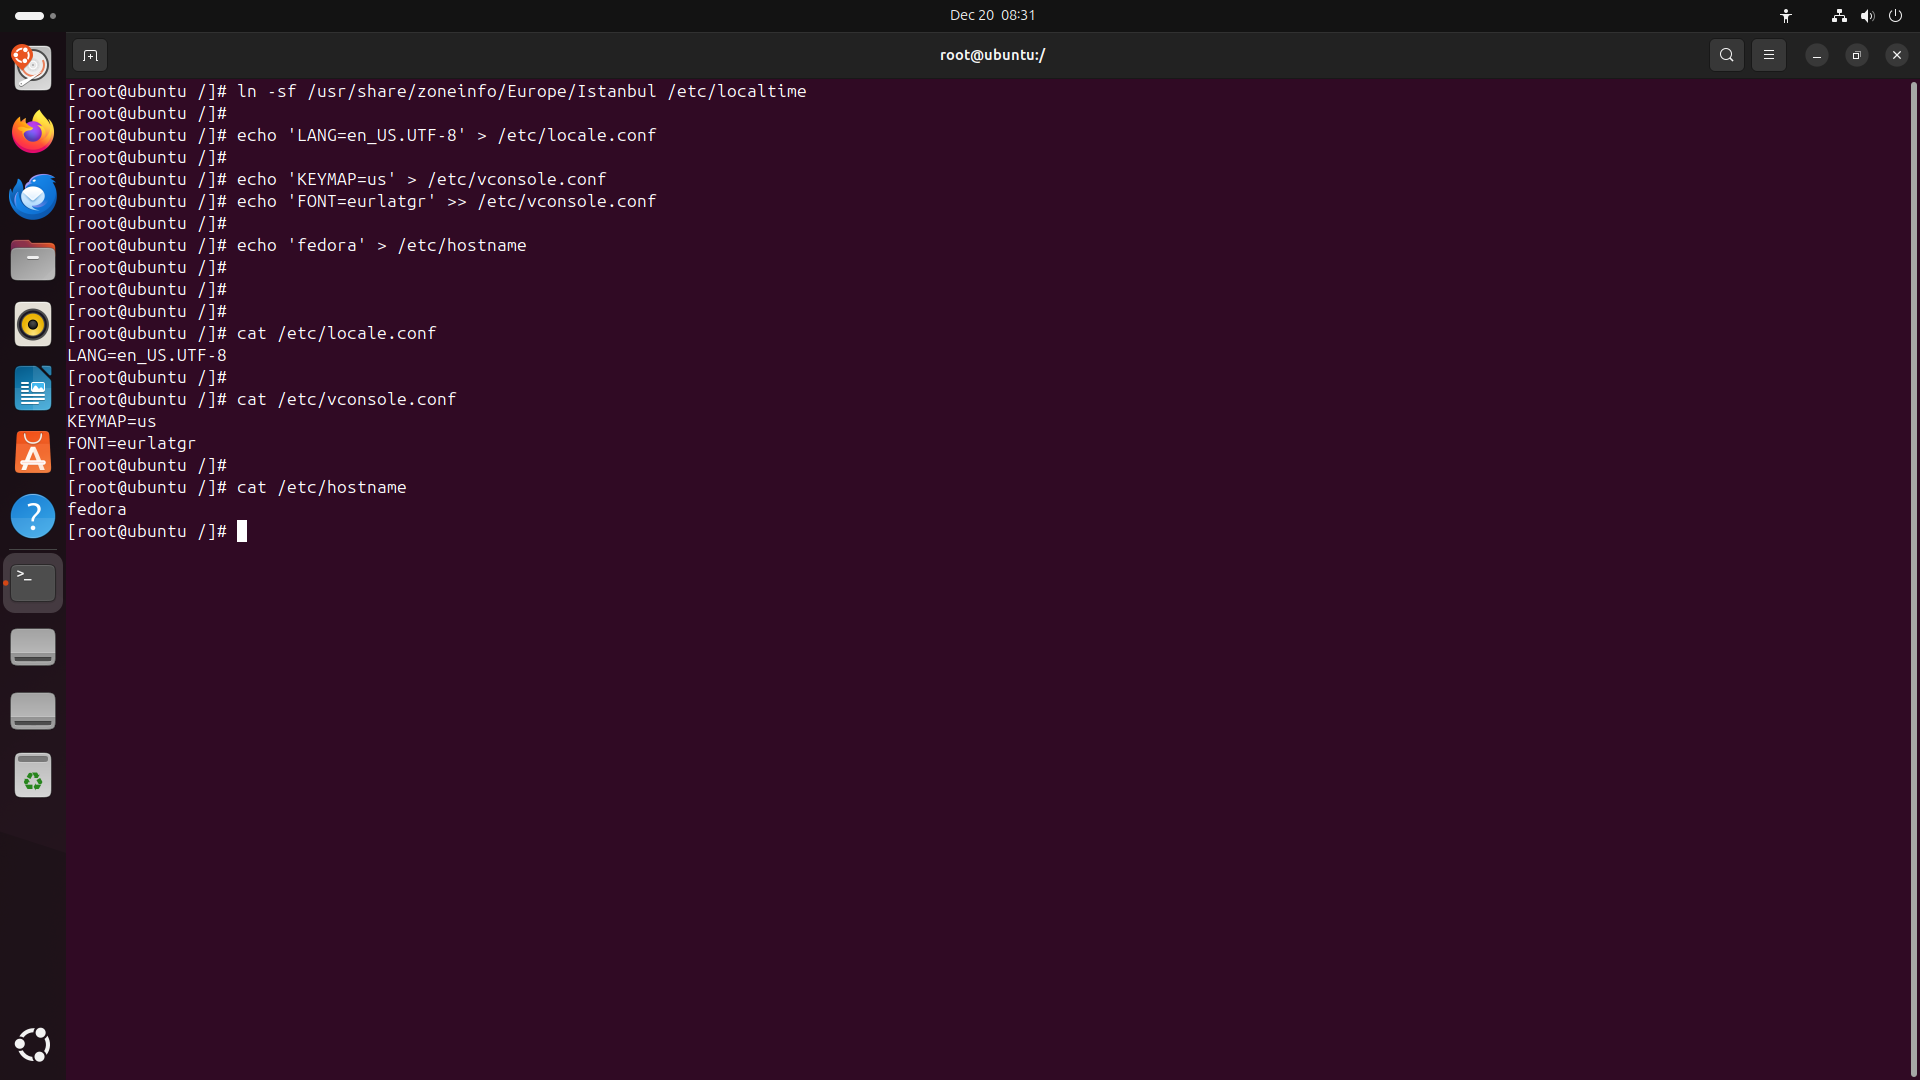Screen dimensions: 1920x1080
Task: Restore the terminal window size
Action: 1857,55
